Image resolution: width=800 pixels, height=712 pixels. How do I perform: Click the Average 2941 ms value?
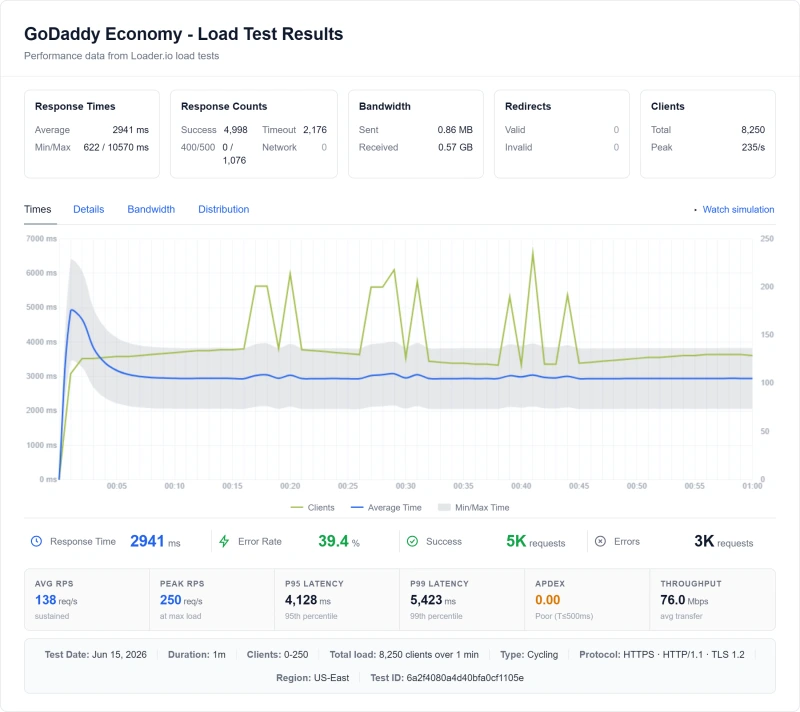(x=131, y=130)
